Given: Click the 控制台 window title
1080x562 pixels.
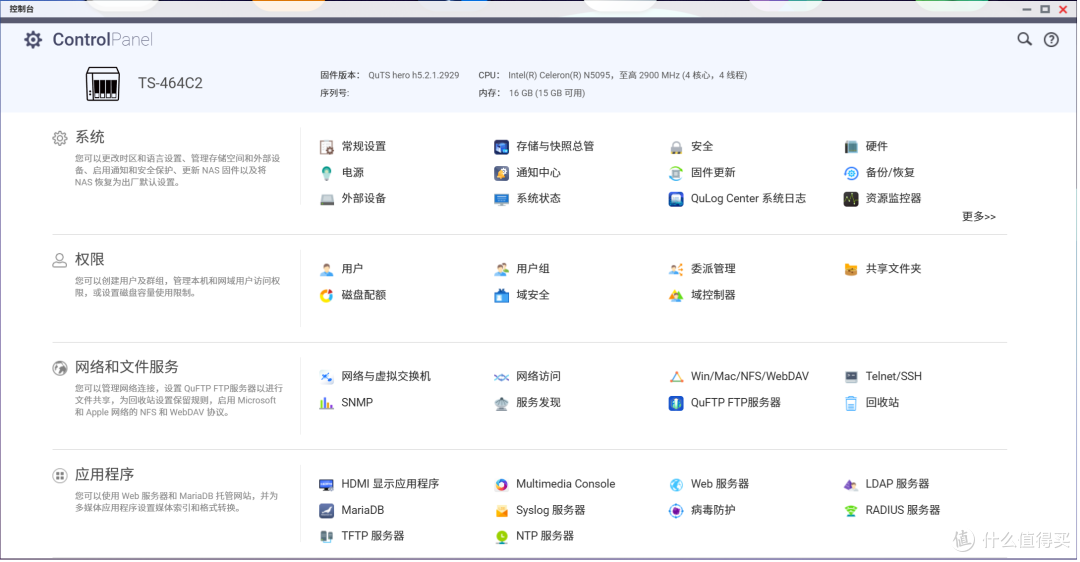Looking at the screenshot, I should coord(21,9).
